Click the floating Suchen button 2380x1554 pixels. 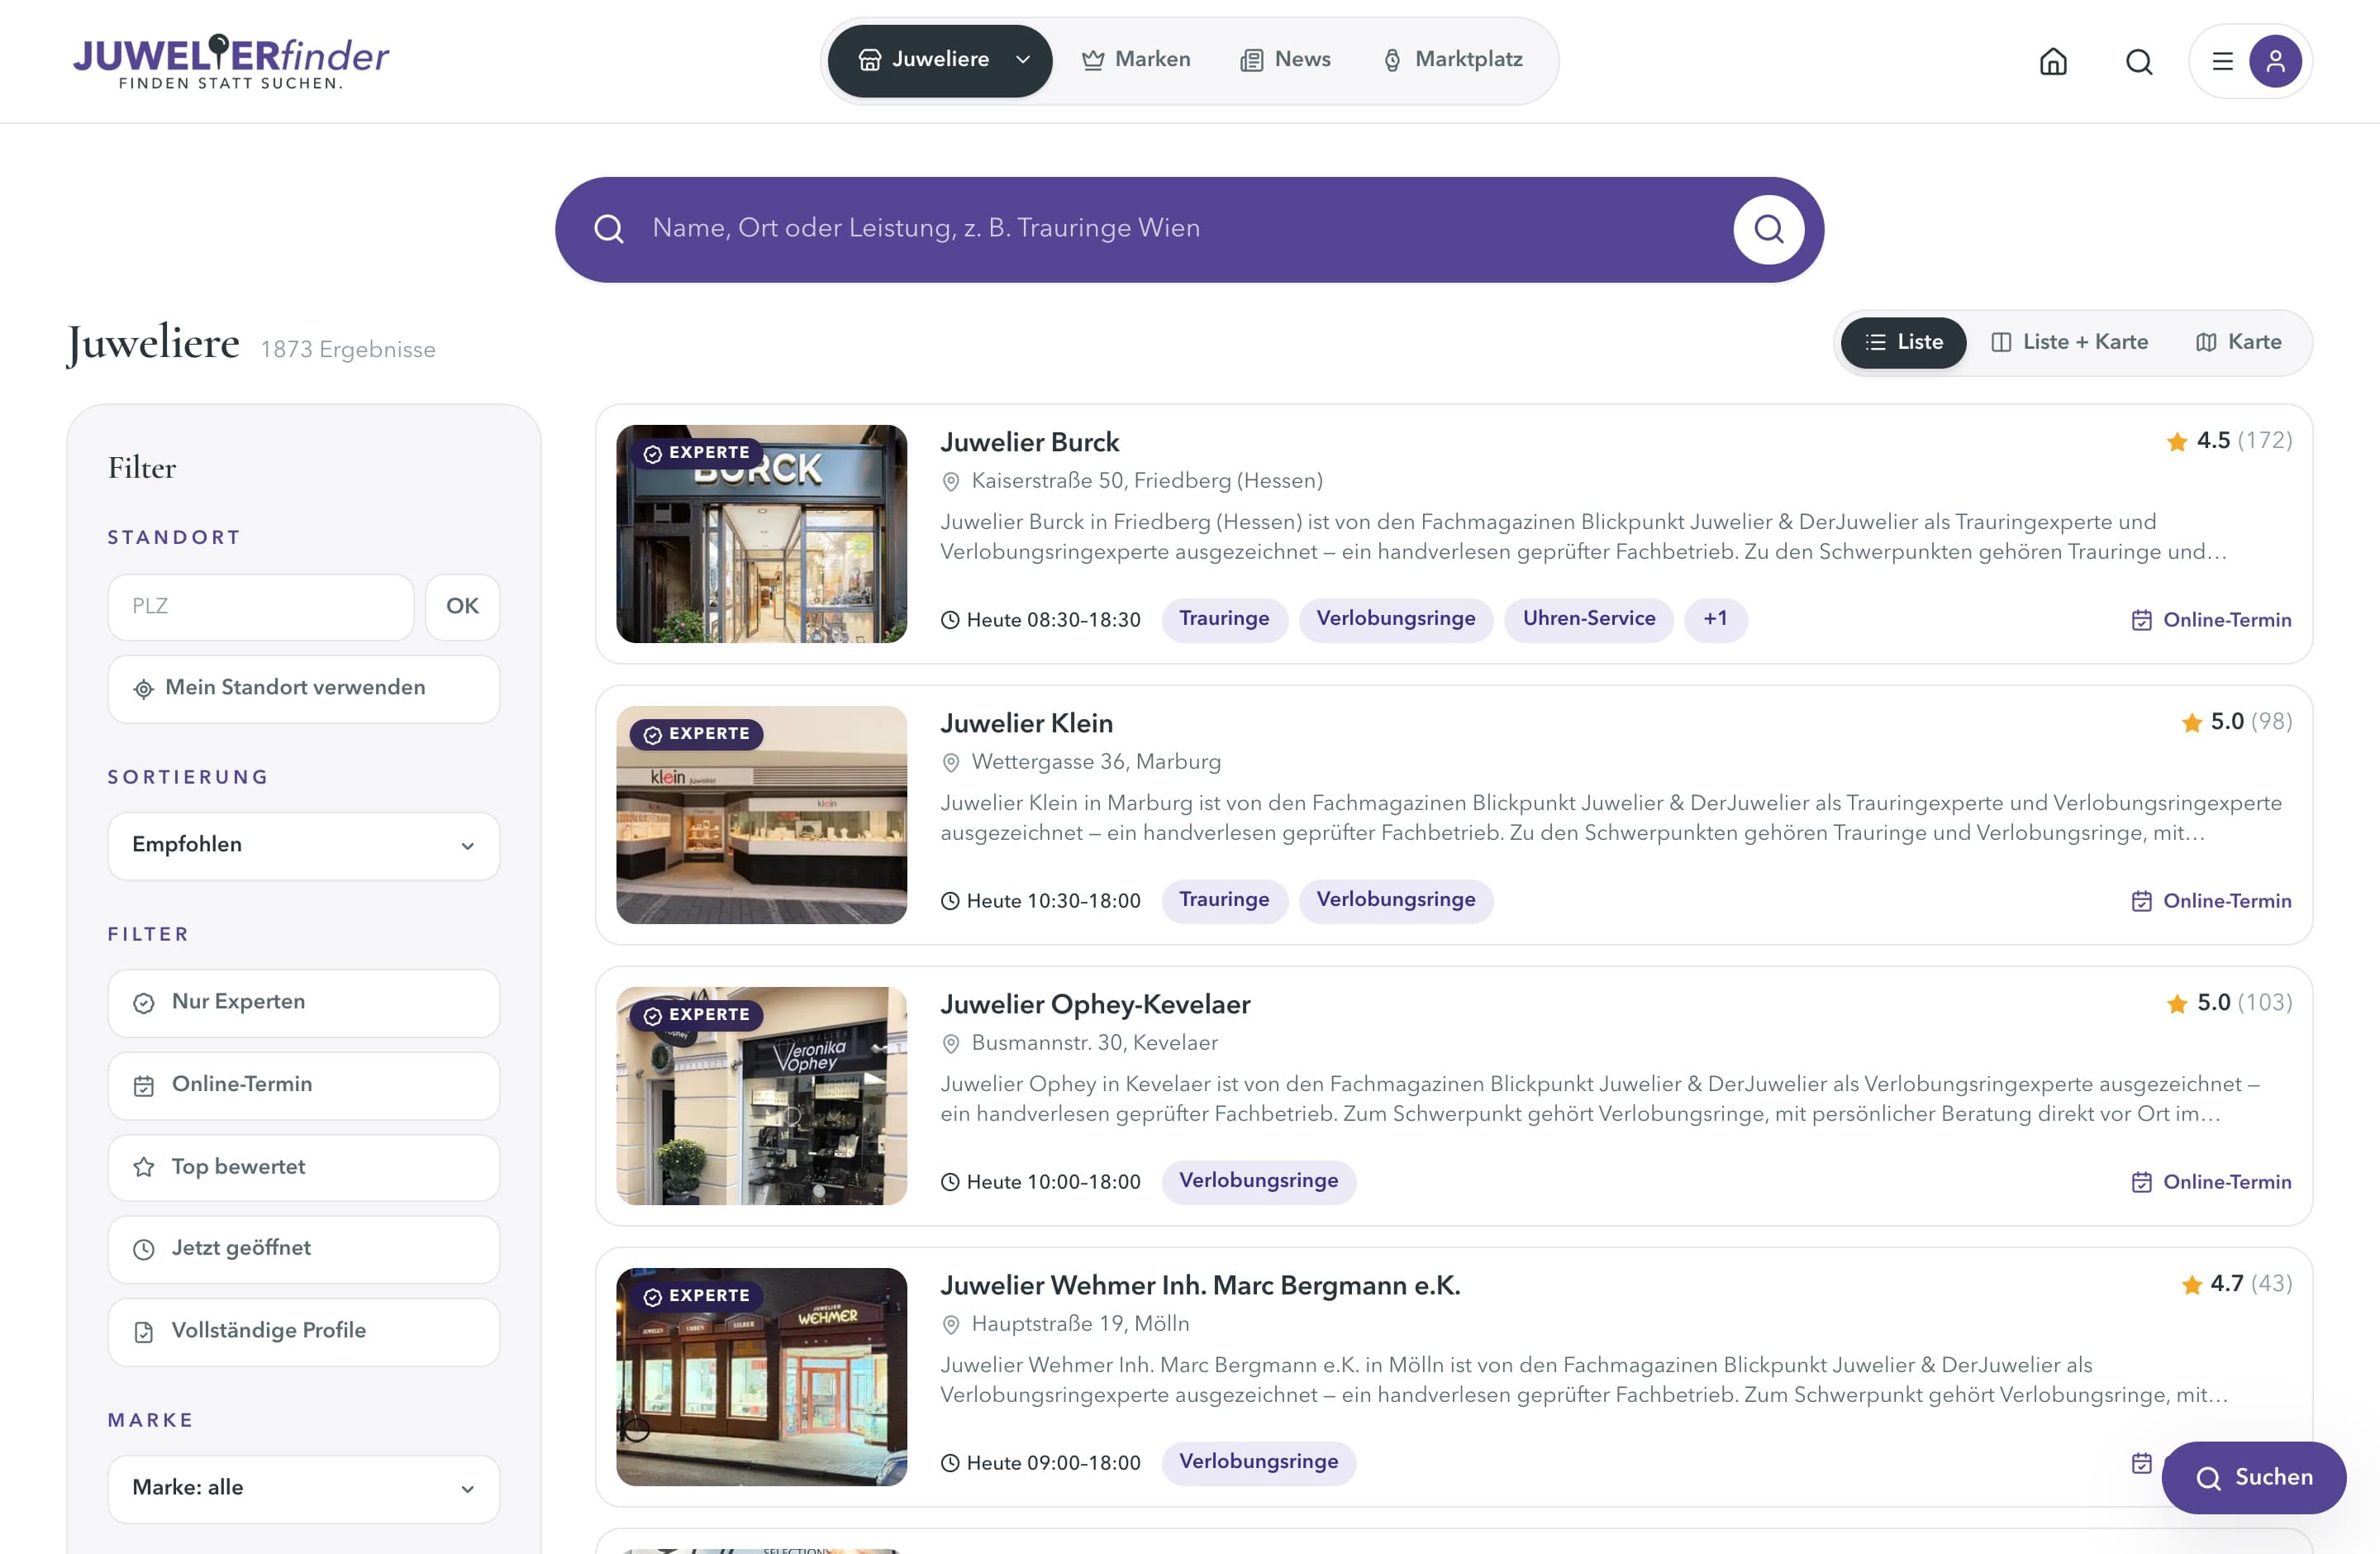[x=2254, y=1478]
